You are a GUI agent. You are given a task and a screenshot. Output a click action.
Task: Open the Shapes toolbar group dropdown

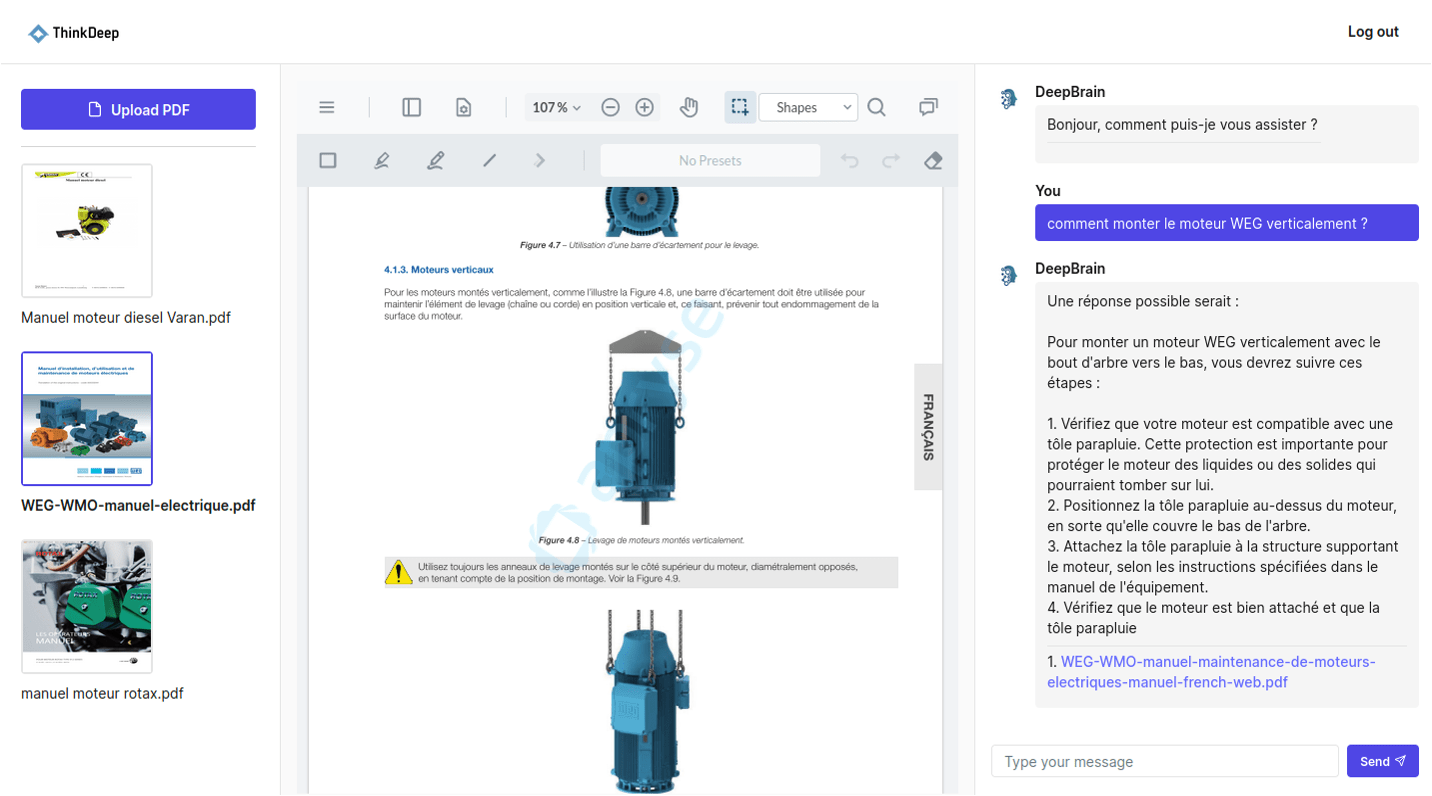click(808, 108)
